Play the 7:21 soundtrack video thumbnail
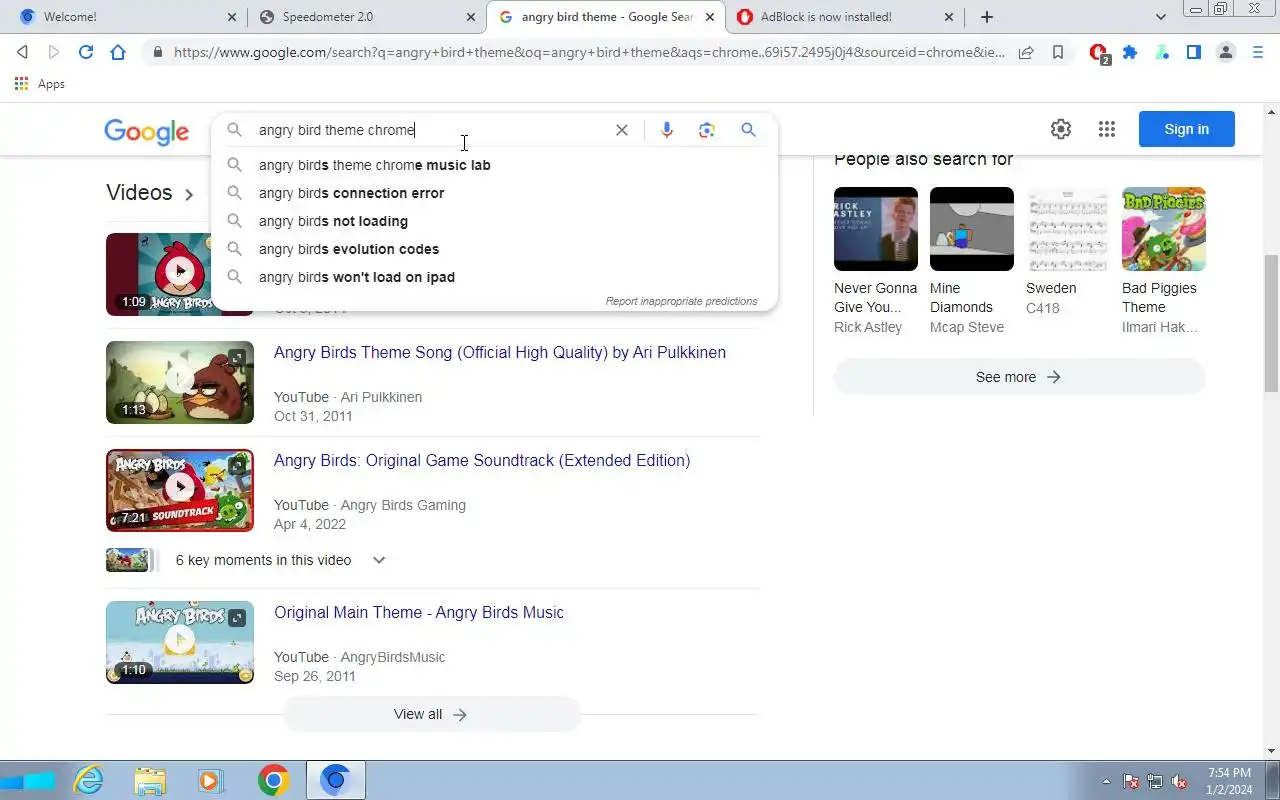Screen dimensions: 1280x800 click(180, 490)
